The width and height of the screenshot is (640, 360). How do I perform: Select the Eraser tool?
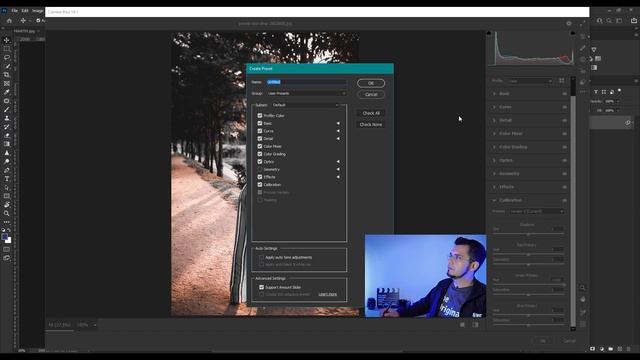pyautogui.click(x=7, y=135)
